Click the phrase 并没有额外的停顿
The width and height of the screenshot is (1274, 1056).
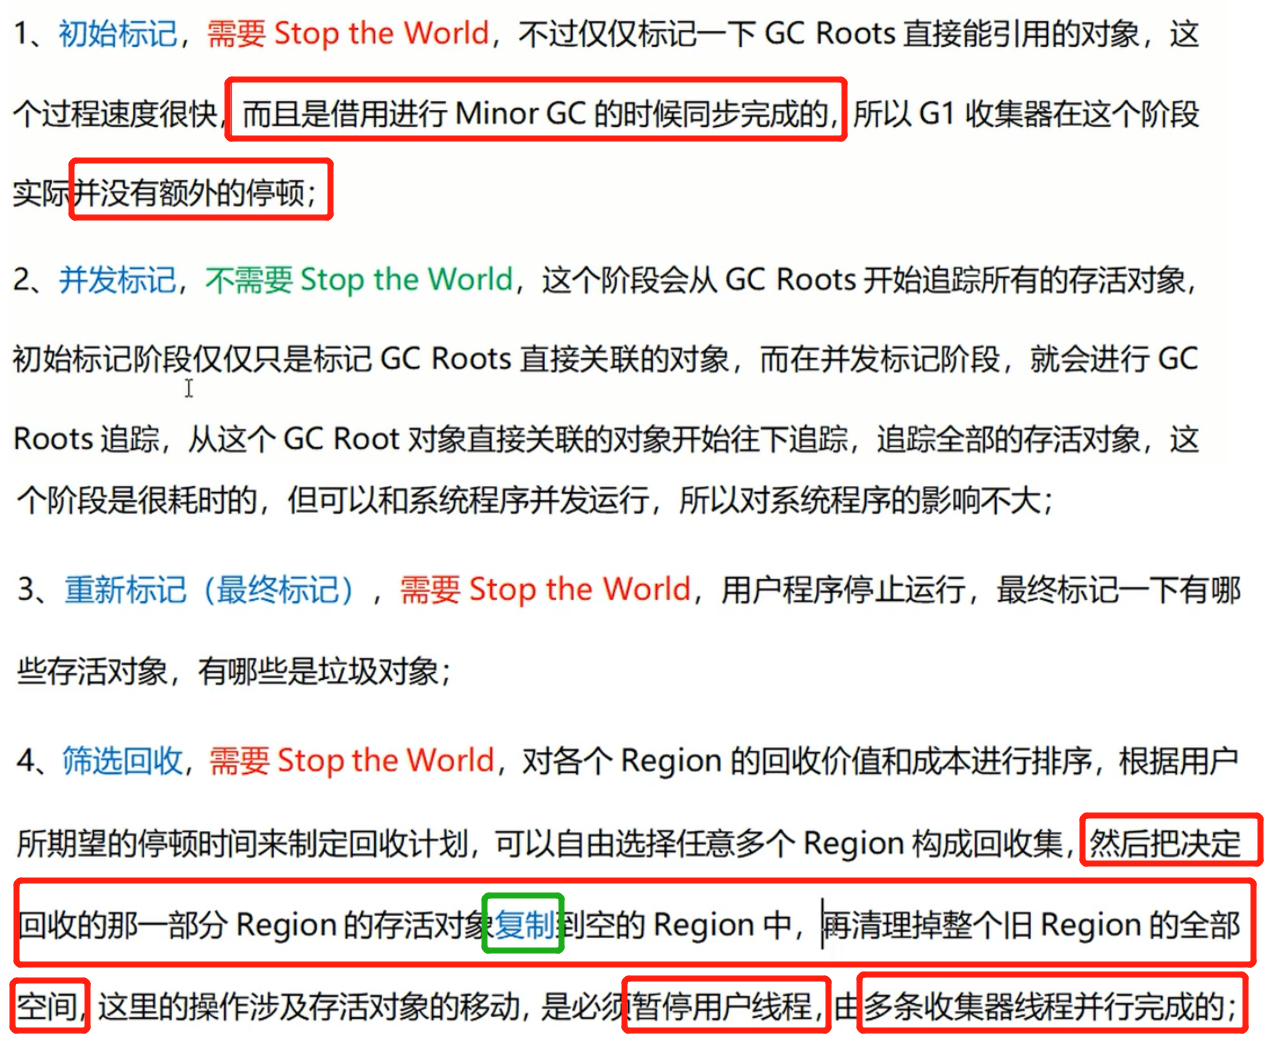(190, 192)
